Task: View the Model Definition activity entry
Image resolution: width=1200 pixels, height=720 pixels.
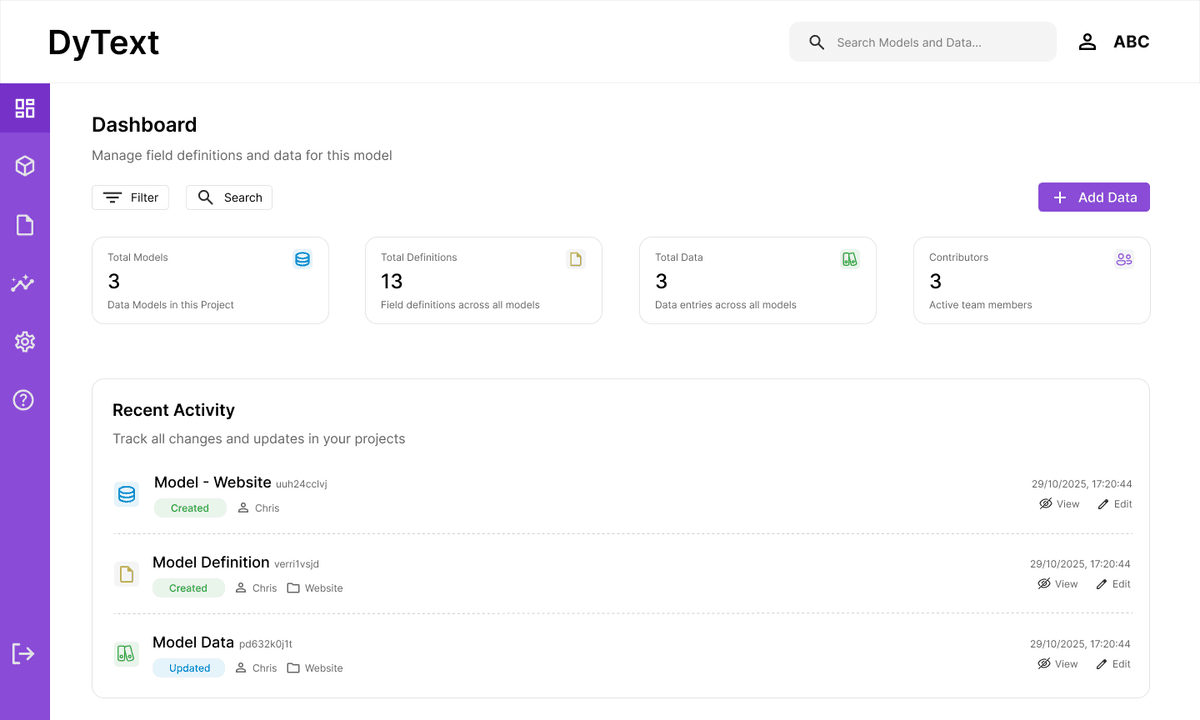Action: [1057, 584]
